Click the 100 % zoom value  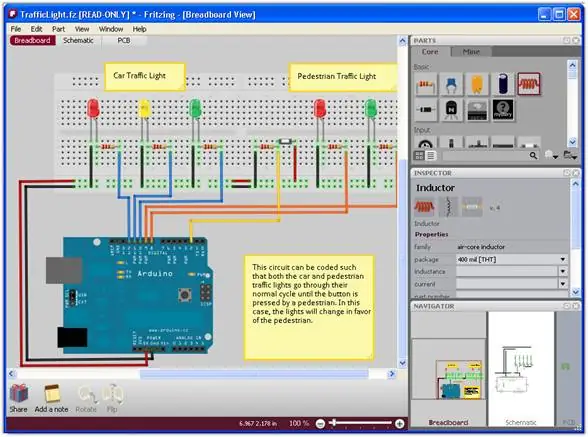(x=299, y=423)
